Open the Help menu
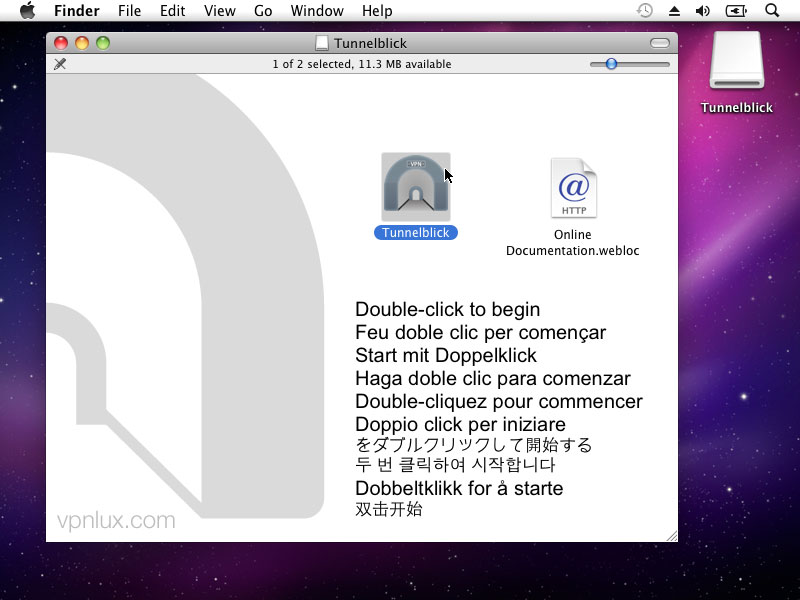 point(377,11)
